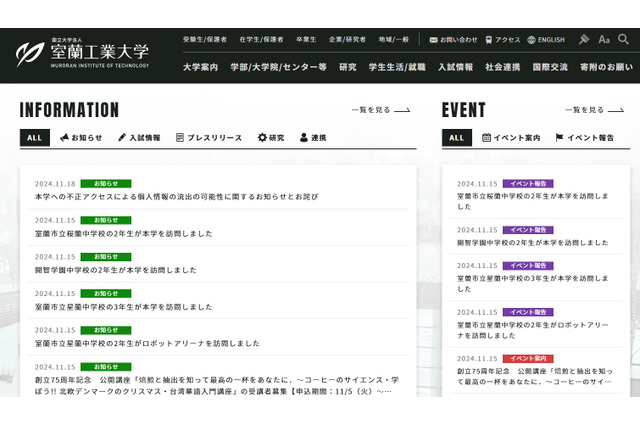The height and width of the screenshot is (426, 640).
Task: Click the Aa font size icon
Action: 604,40
